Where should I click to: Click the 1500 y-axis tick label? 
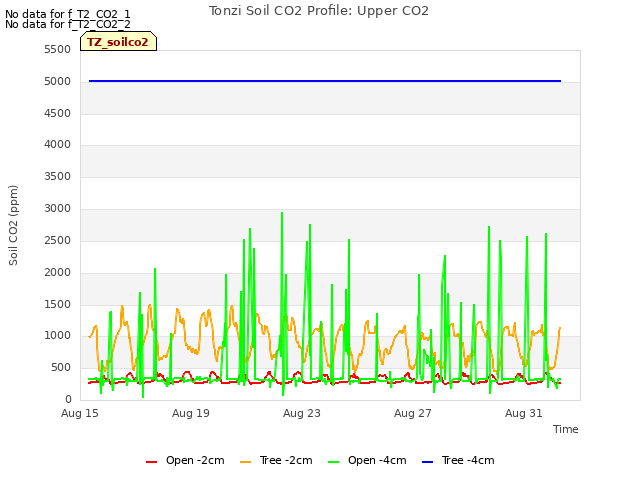coord(58,304)
